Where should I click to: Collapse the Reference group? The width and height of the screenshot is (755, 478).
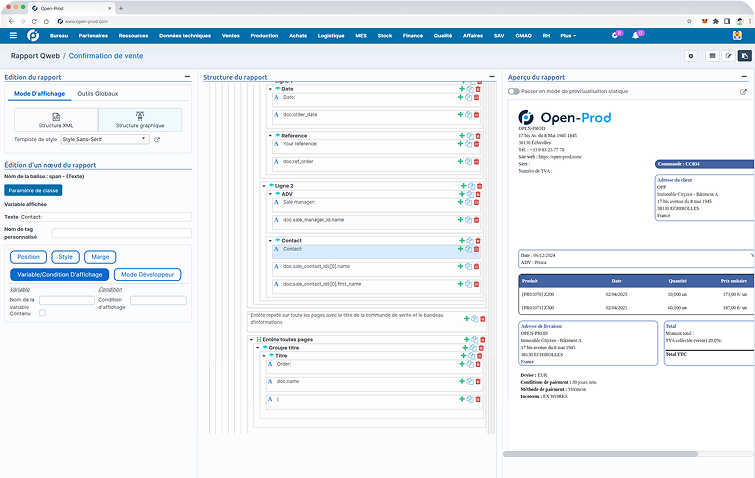270,136
